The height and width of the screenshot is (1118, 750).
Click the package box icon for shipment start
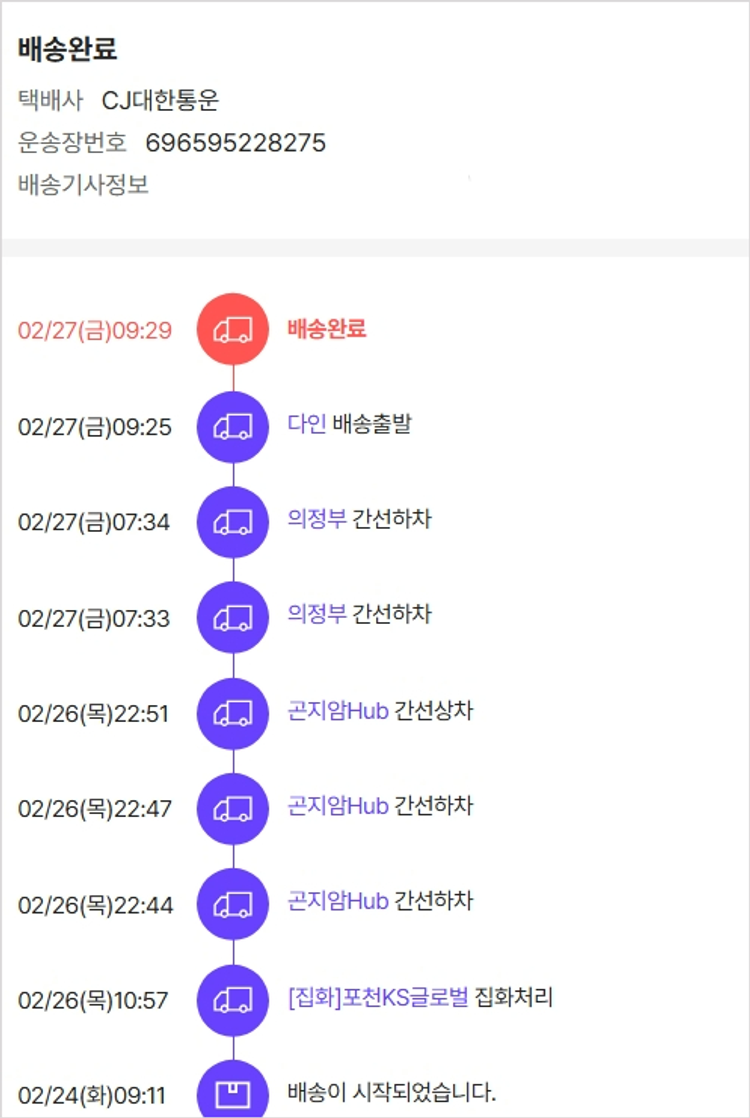pos(233,1091)
